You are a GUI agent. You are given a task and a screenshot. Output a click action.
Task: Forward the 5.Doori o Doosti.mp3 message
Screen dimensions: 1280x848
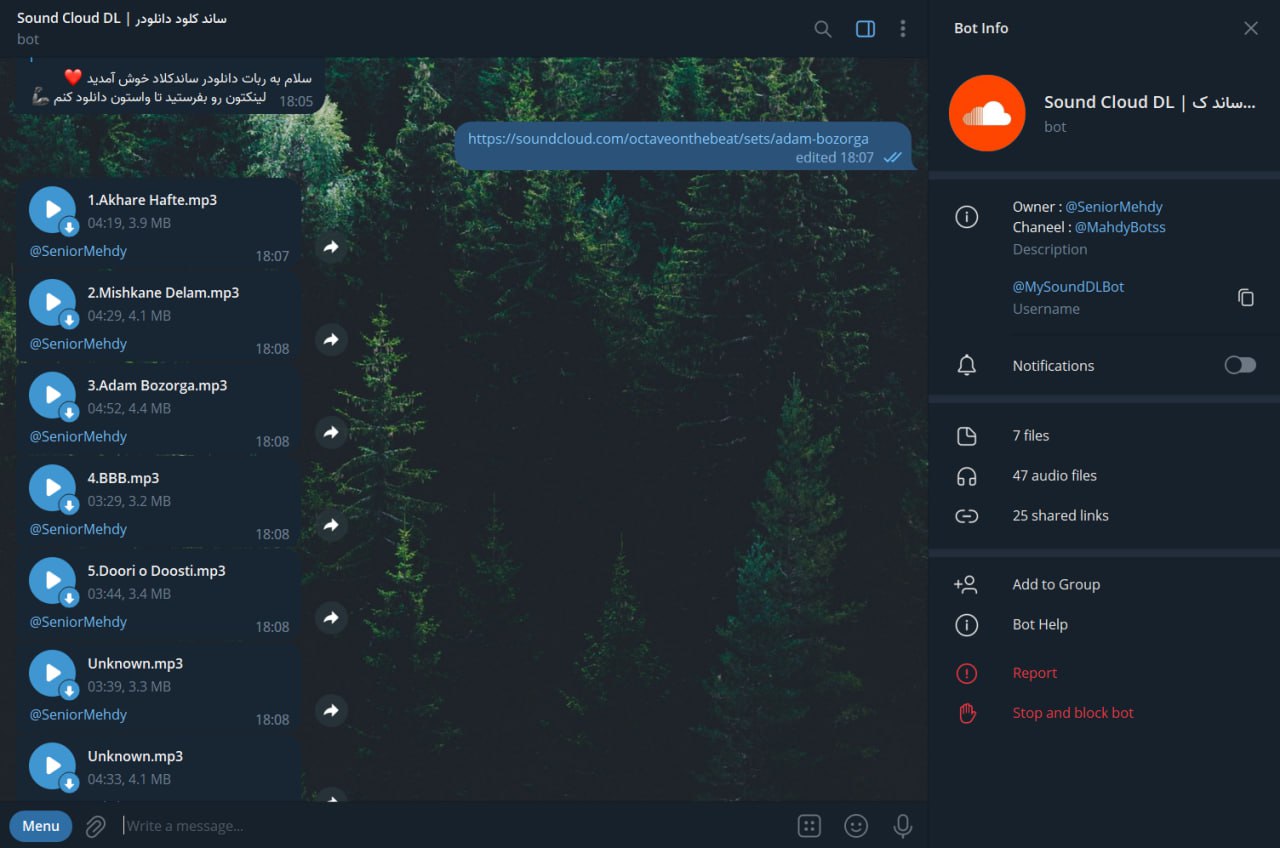(331, 617)
